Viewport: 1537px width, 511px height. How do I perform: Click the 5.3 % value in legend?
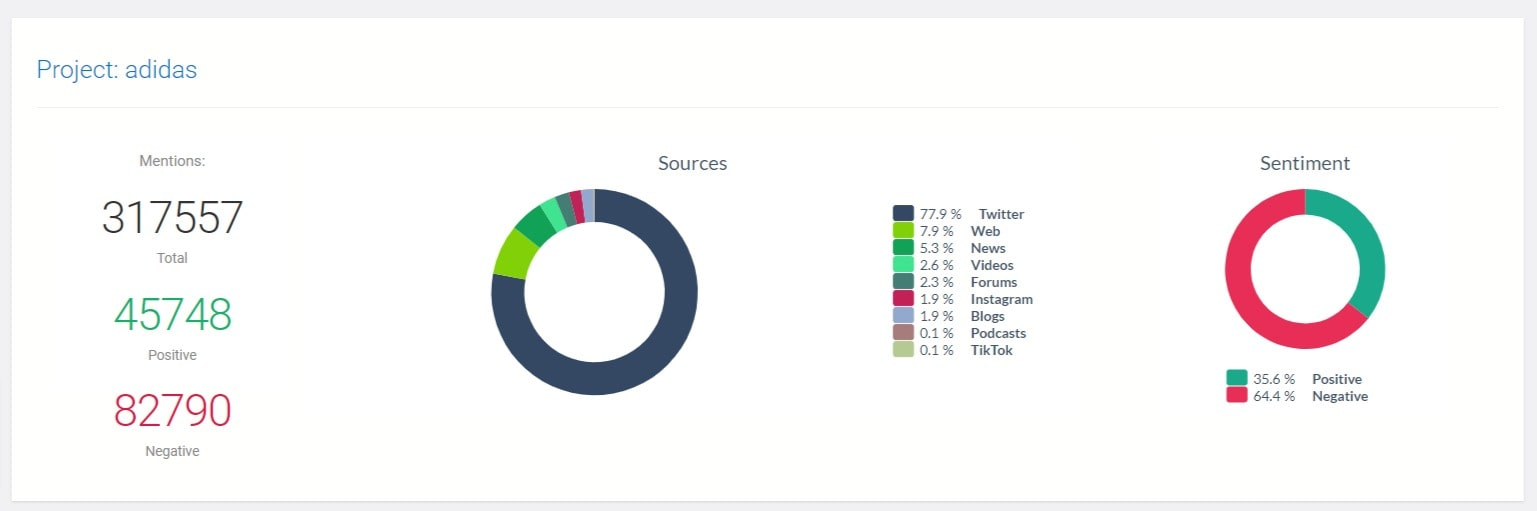click(x=936, y=248)
